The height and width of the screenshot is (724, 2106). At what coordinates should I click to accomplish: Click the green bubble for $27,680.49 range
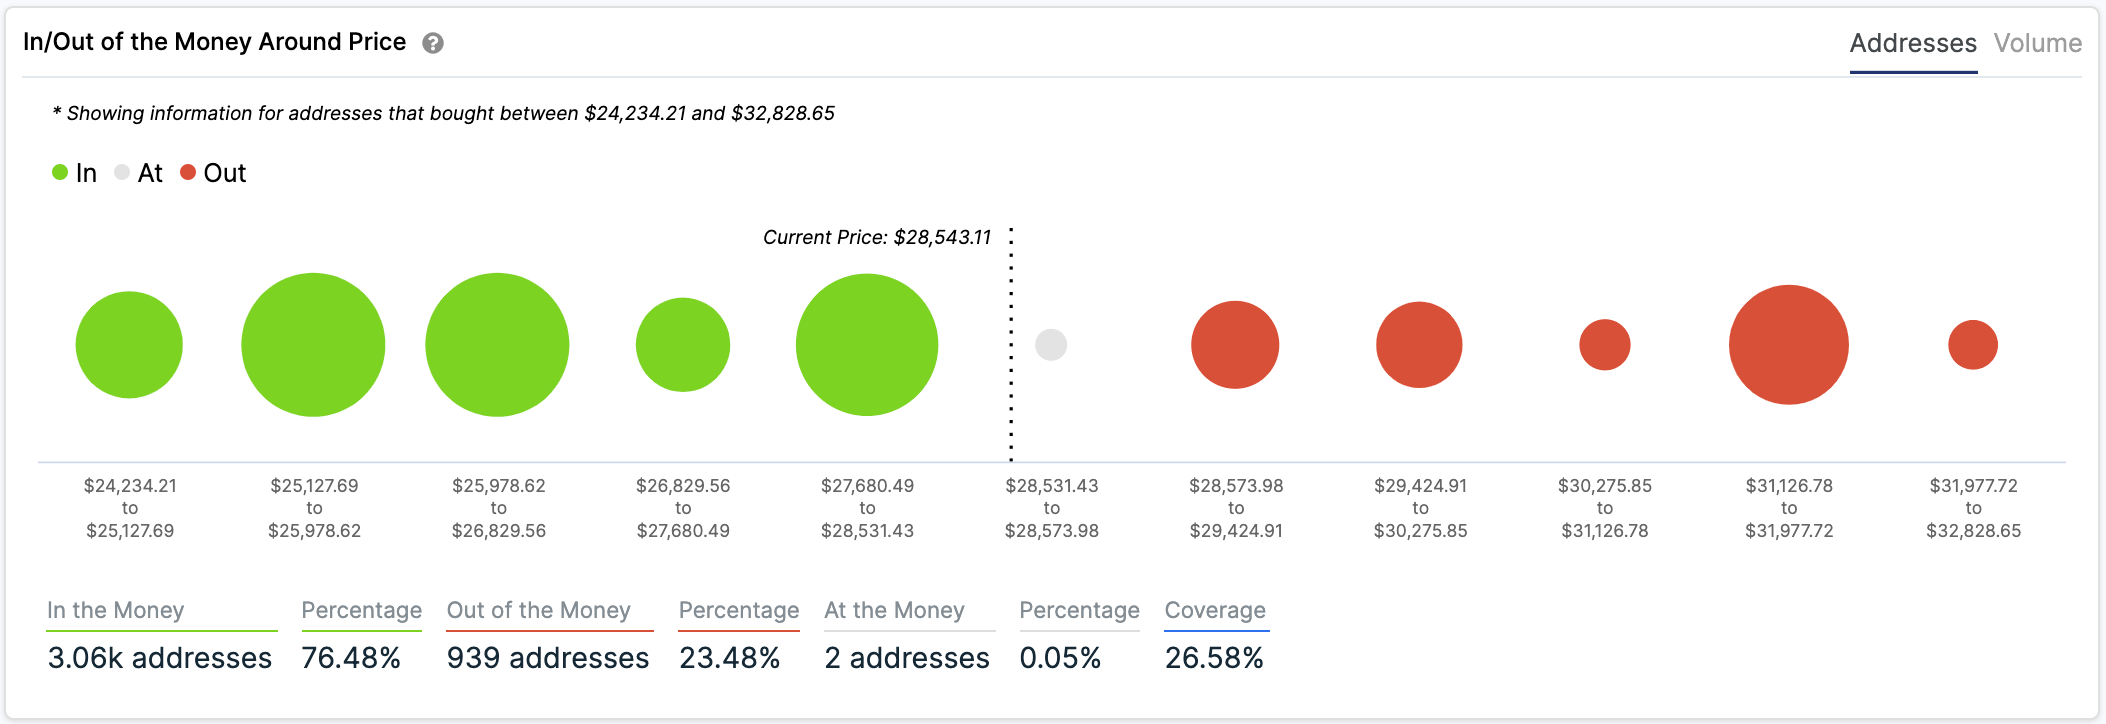[867, 345]
